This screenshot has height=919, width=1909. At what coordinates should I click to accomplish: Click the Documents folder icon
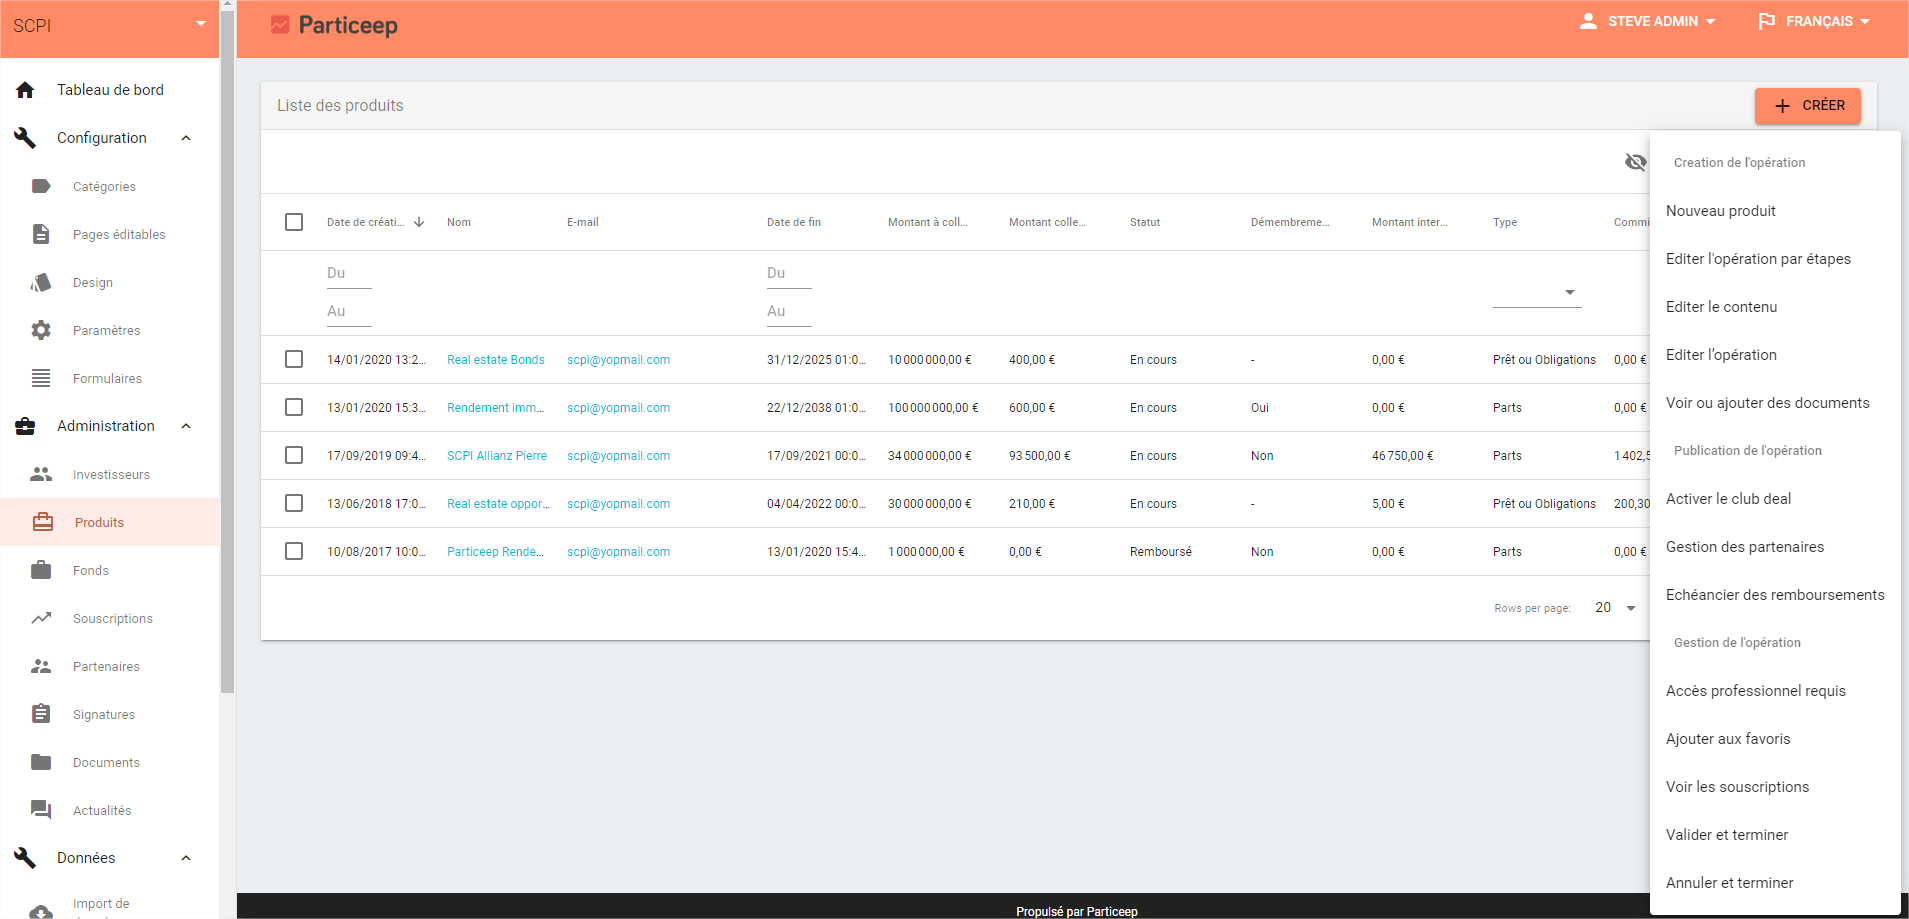click(x=41, y=762)
